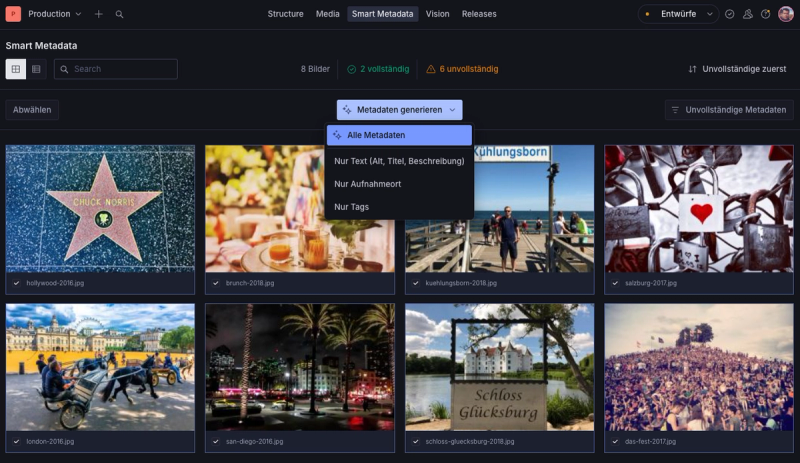Open the salzburg love locks thumbnail
800x463 pixels.
(699, 208)
